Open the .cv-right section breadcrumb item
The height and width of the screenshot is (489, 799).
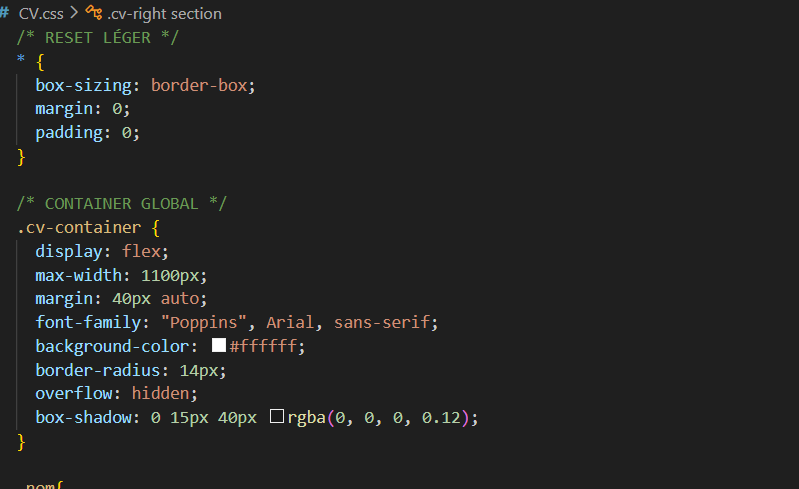[x=164, y=14]
